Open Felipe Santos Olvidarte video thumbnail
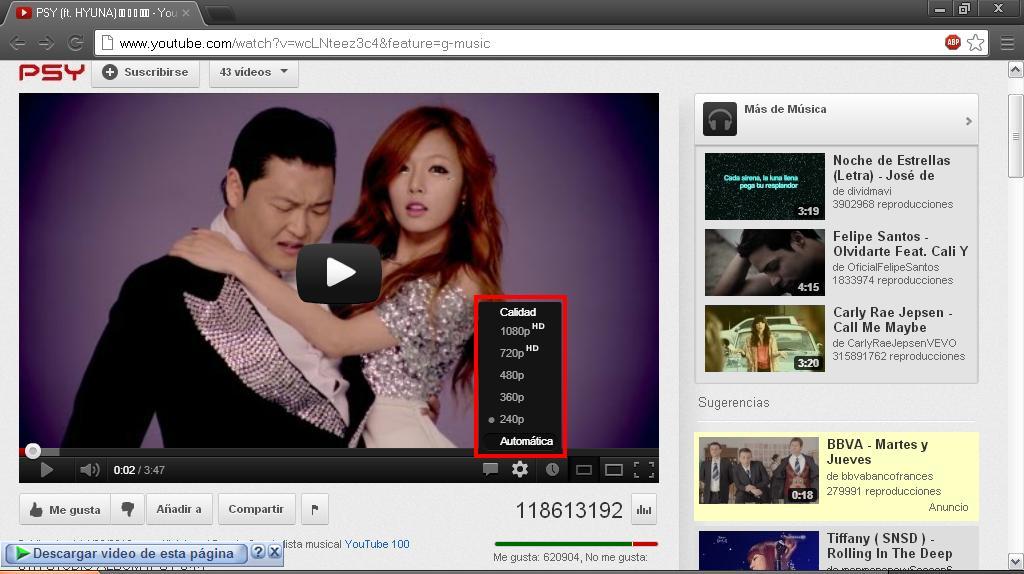 pos(765,263)
